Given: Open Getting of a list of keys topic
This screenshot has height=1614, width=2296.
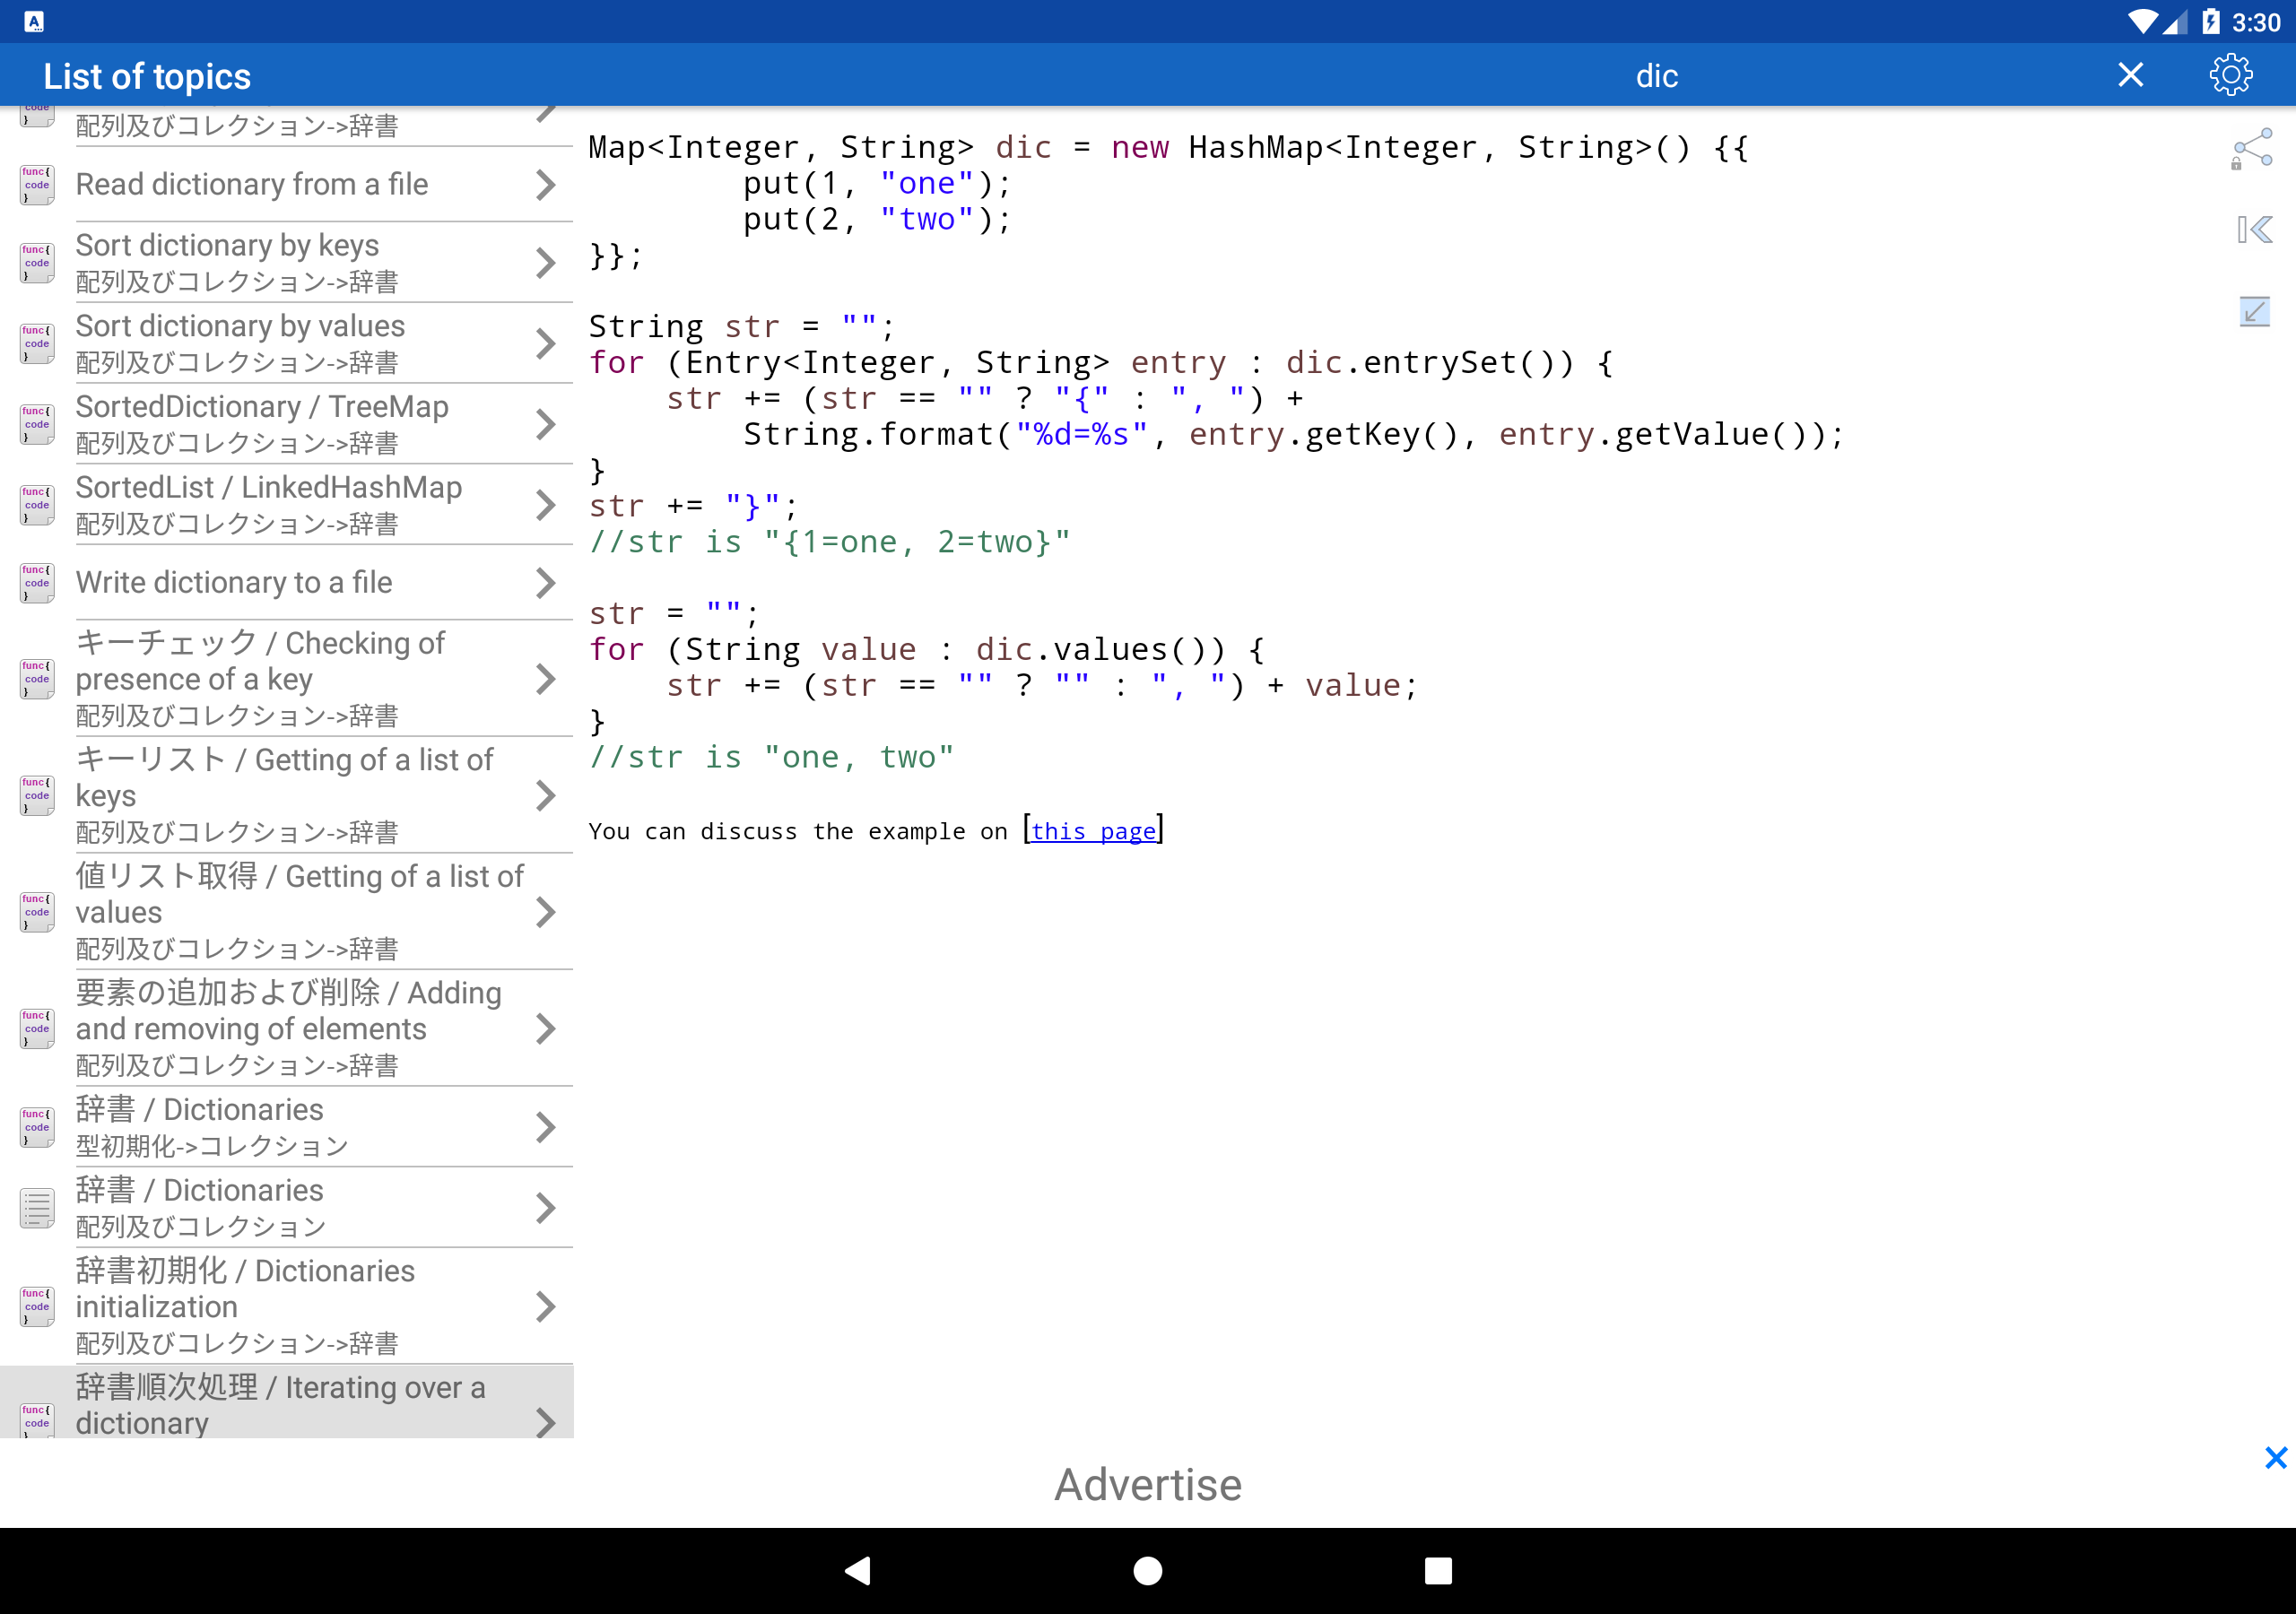Looking at the screenshot, I should coord(287,796).
